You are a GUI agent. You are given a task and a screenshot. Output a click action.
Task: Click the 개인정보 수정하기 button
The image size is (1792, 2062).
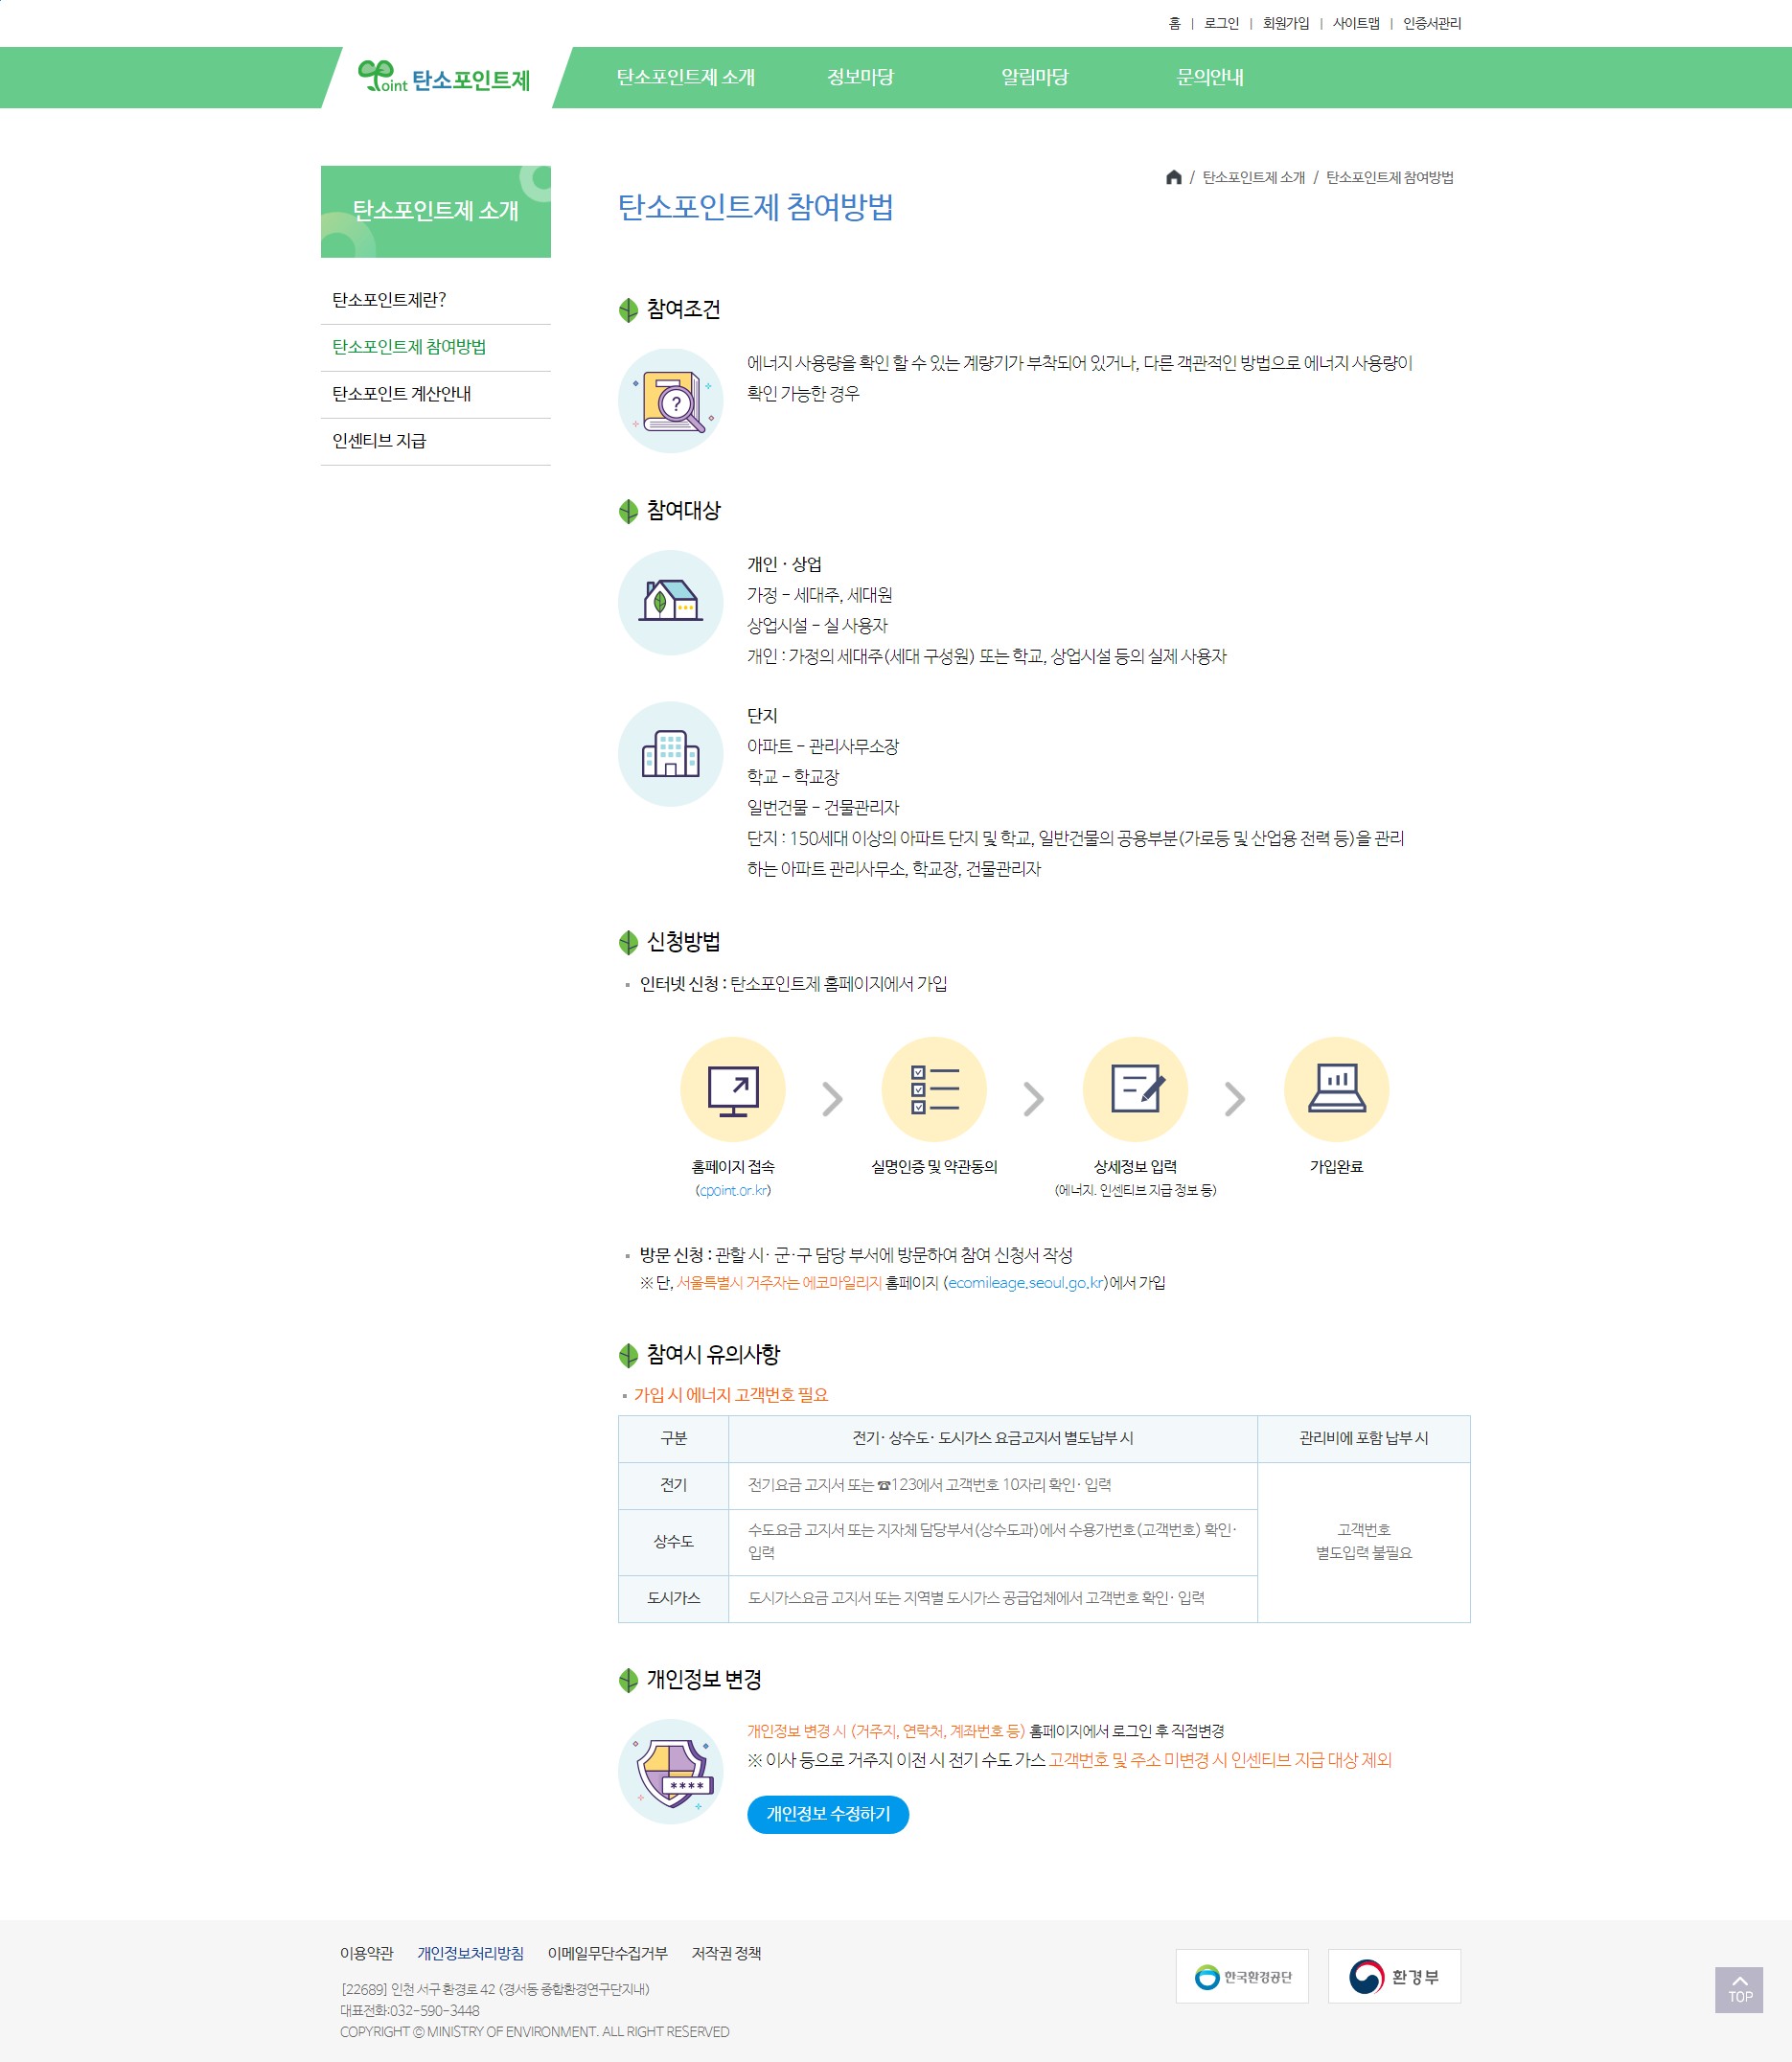tap(827, 1814)
